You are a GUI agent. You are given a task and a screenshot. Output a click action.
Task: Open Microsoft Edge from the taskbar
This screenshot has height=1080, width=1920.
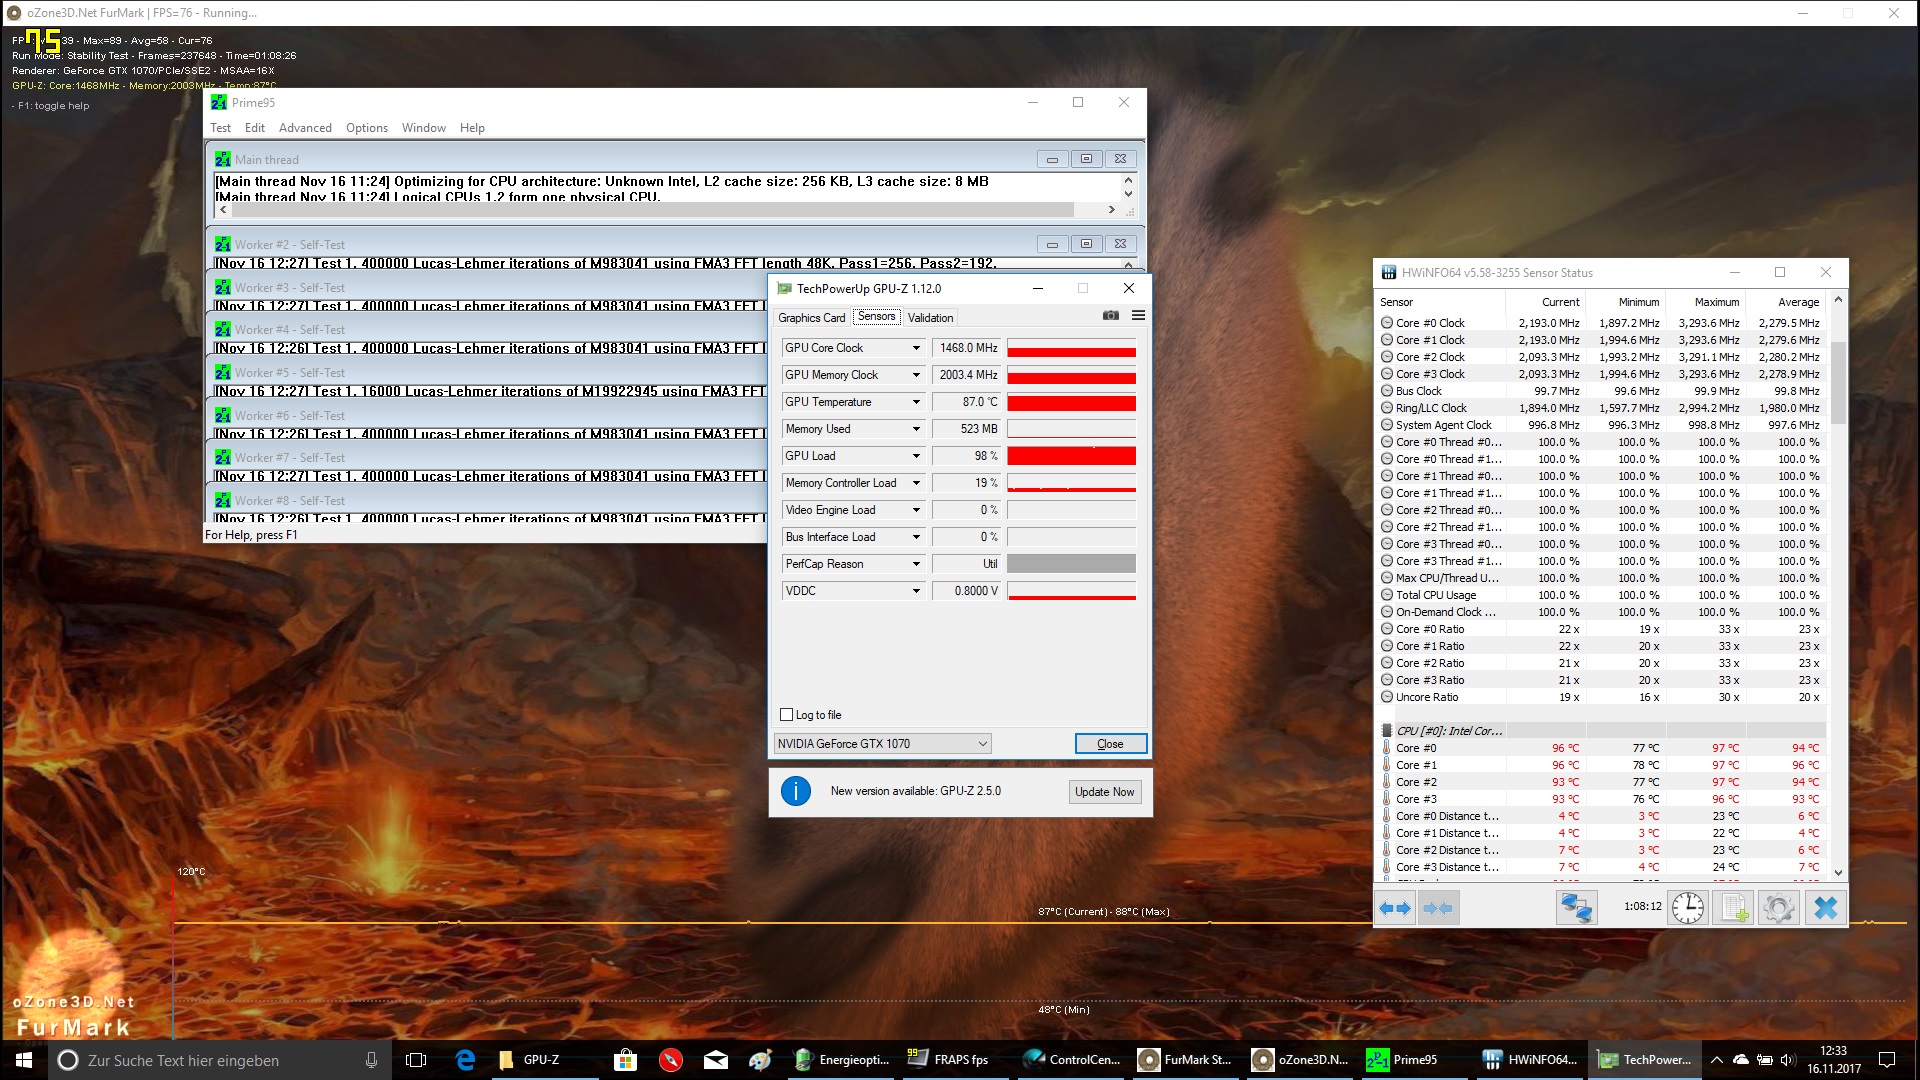(465, 1060)
